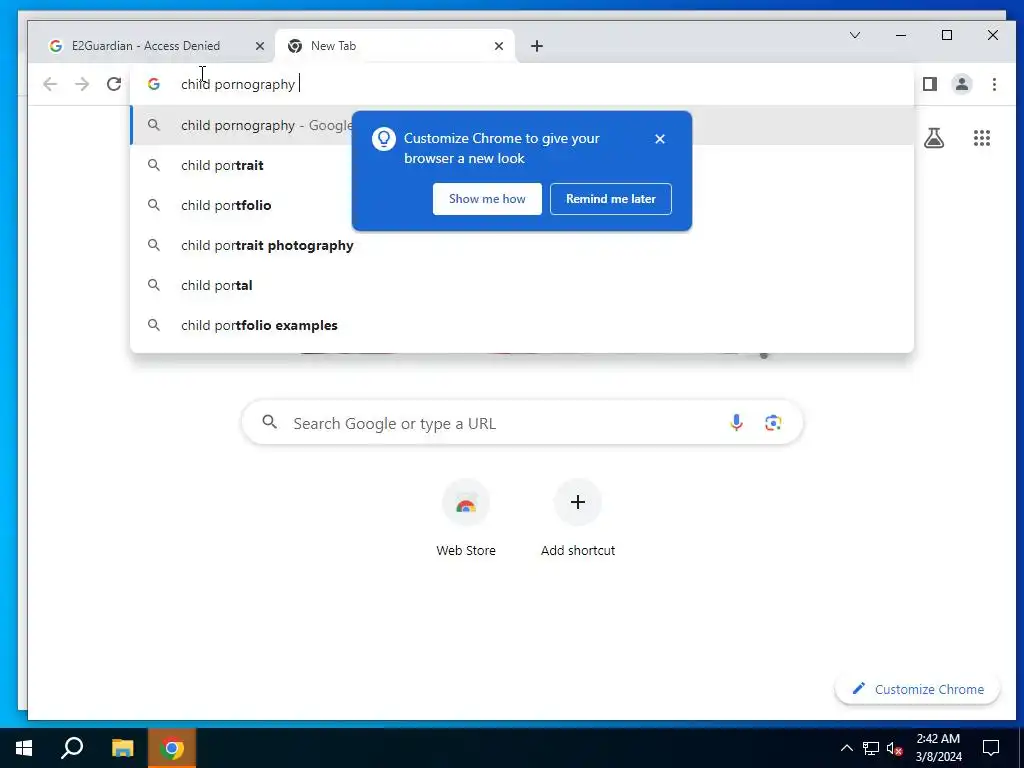Choose the "child portfolio" suggestion

click(x=522, y=205)
